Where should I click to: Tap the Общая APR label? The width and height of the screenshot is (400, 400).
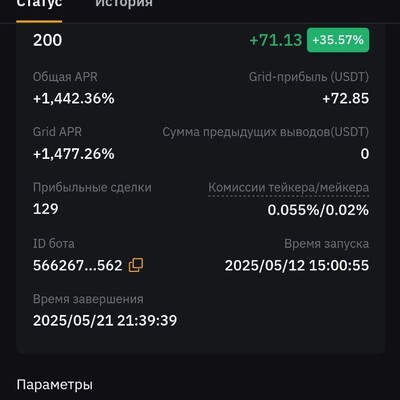65,77
